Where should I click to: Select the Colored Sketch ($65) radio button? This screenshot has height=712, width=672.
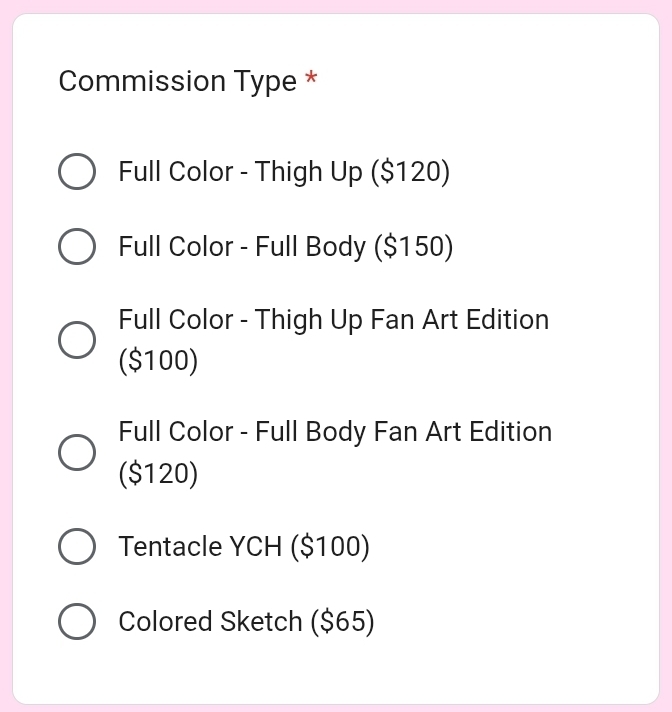pyautogui.click(x=77, y=621)
